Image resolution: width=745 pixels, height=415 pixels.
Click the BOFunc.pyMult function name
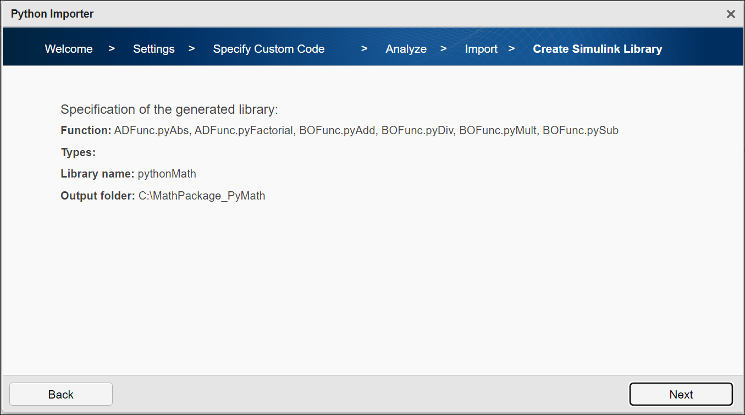coord(497,131)
